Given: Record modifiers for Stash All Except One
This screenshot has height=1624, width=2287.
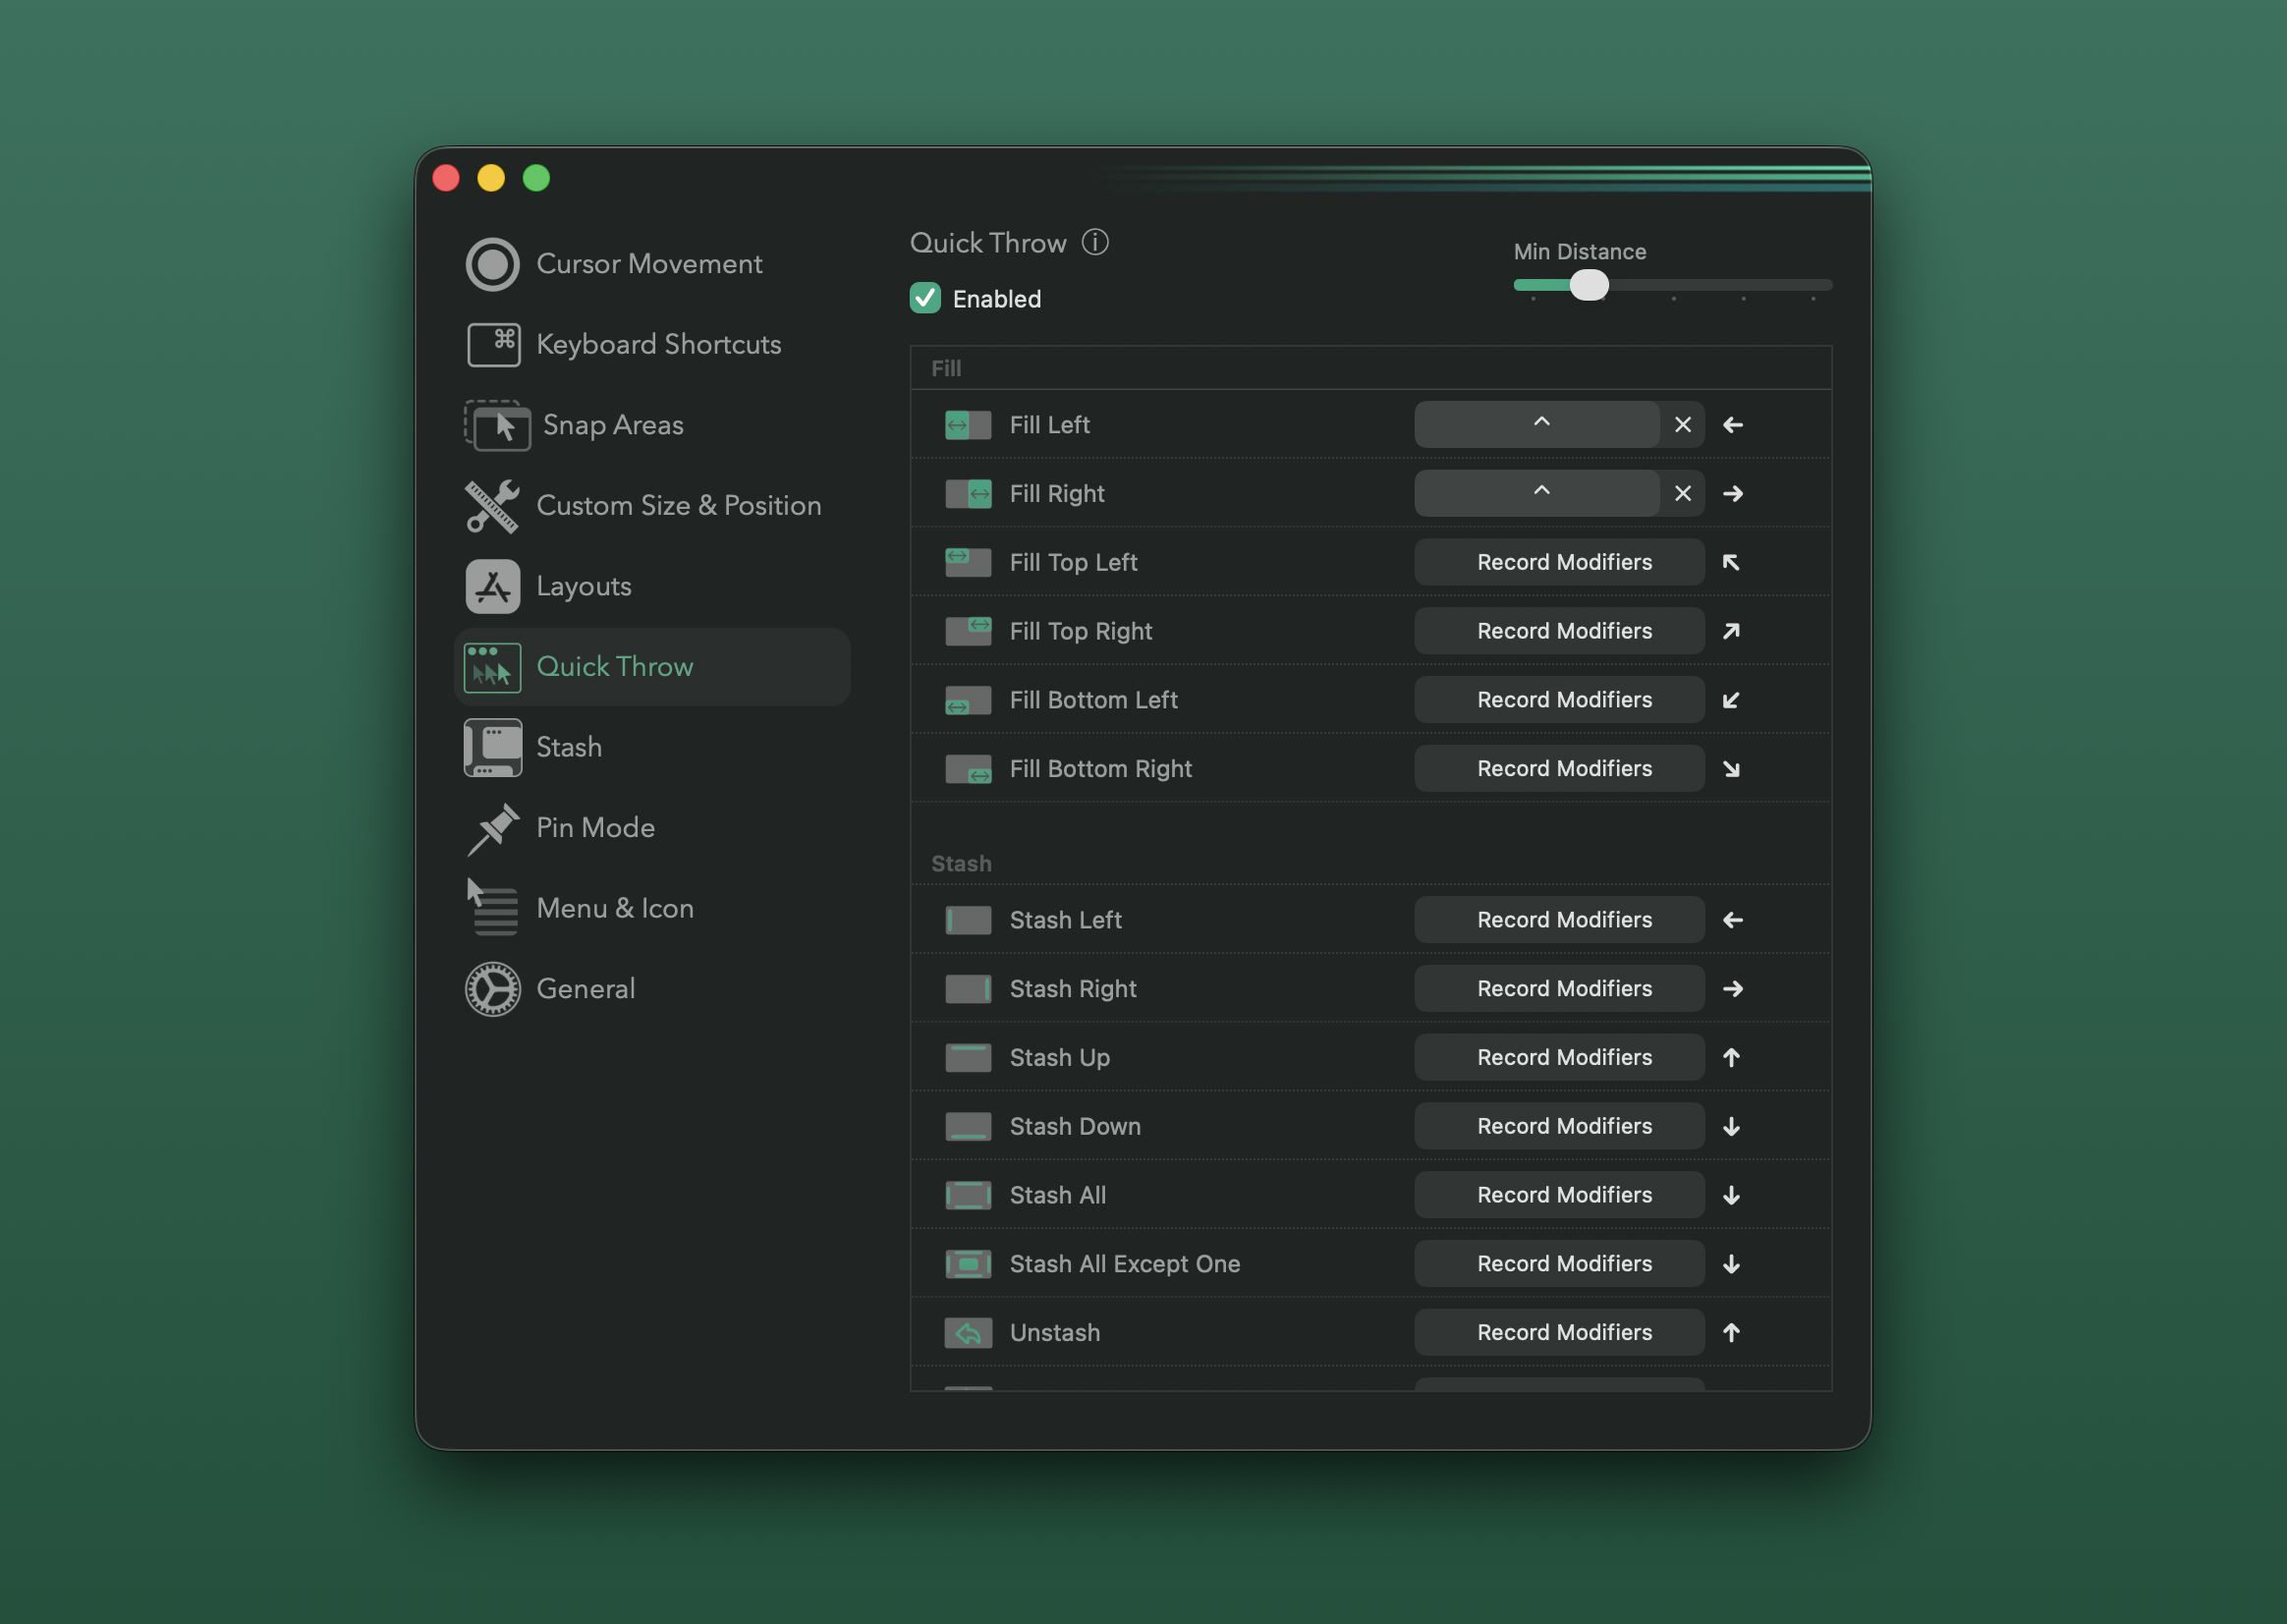Looking at the screenshot, I should tap(1559, 1264).
